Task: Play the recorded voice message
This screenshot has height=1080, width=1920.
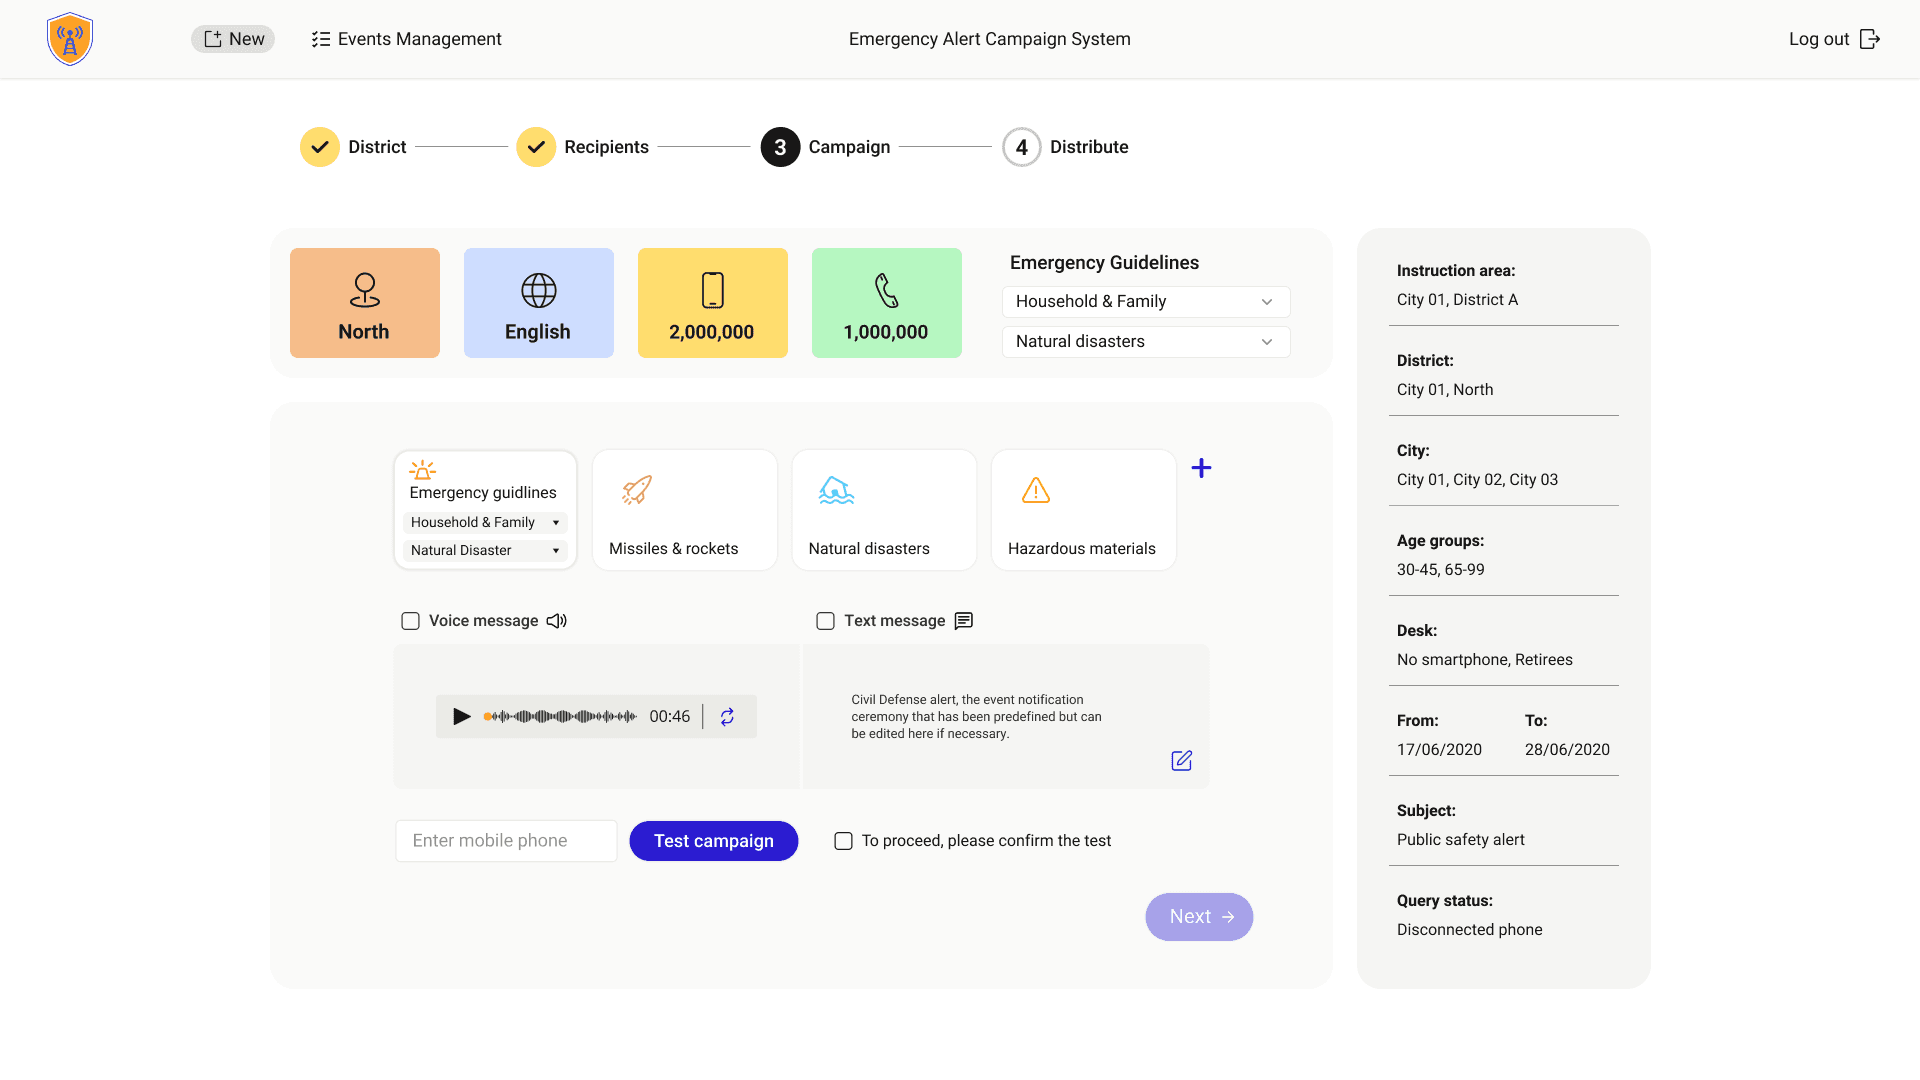Action: [x=462, y=716]
